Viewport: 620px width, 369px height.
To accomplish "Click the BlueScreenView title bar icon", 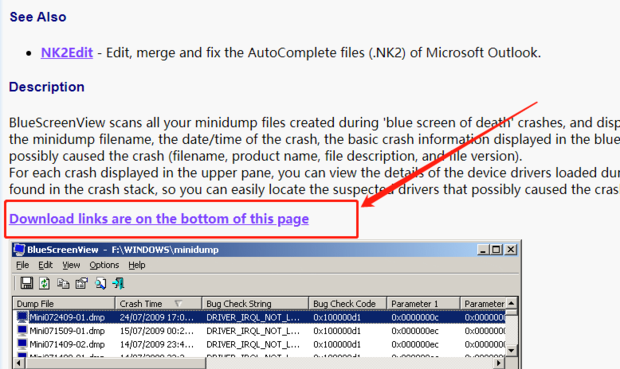I will (x=19, y=250).
